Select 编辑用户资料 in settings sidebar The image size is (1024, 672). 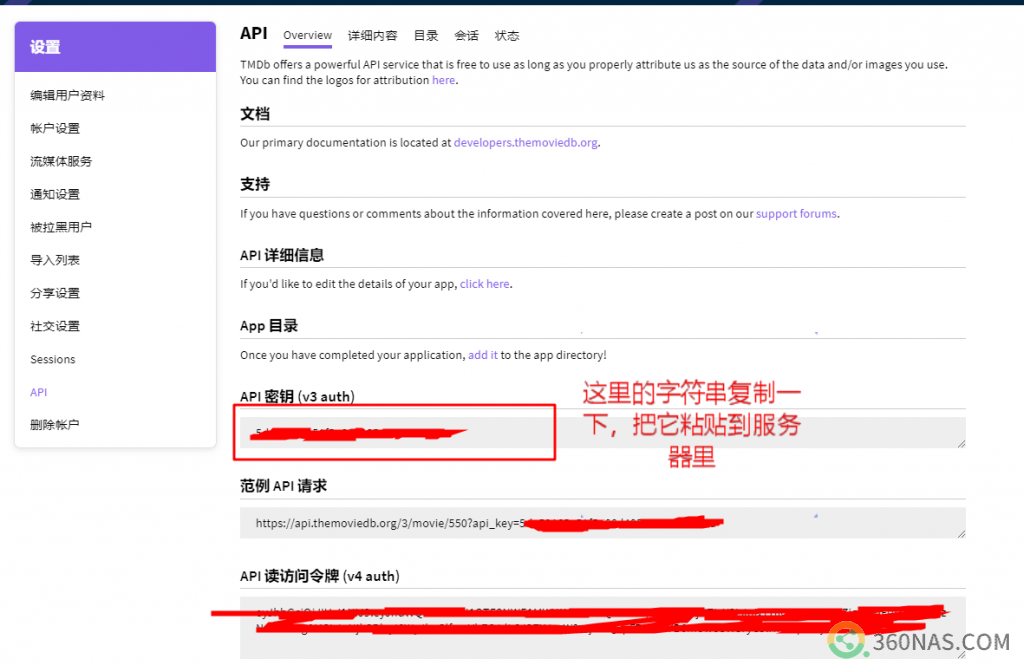67,95
